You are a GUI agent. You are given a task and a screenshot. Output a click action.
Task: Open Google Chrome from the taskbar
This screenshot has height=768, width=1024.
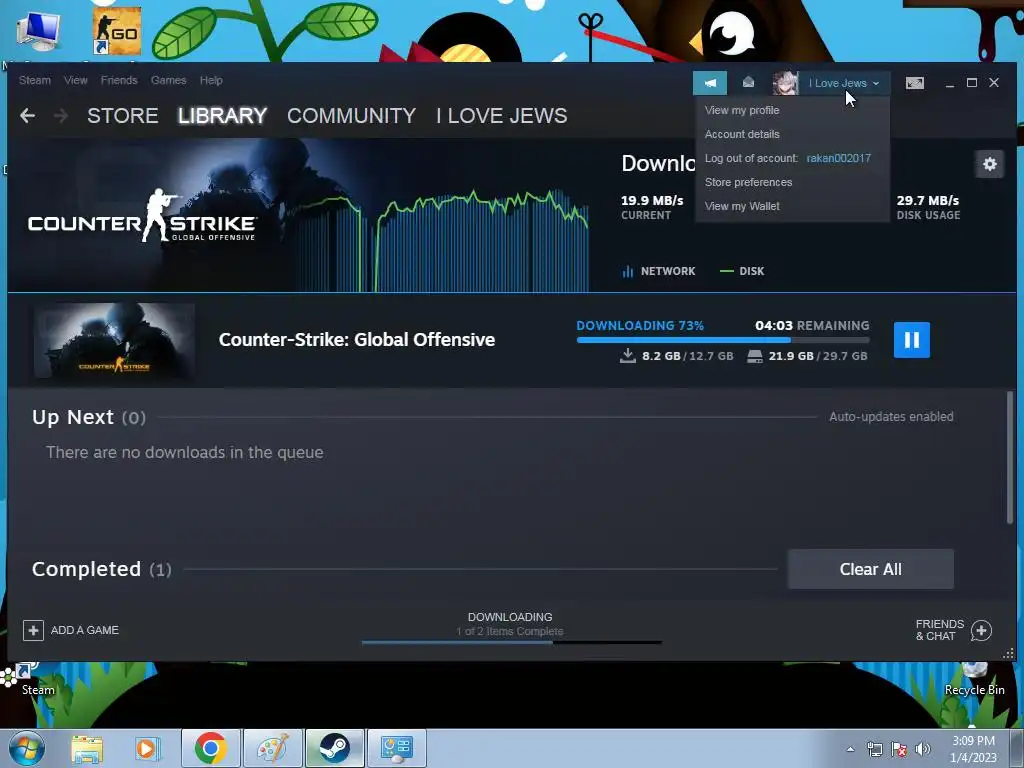[x=210, y=748]
